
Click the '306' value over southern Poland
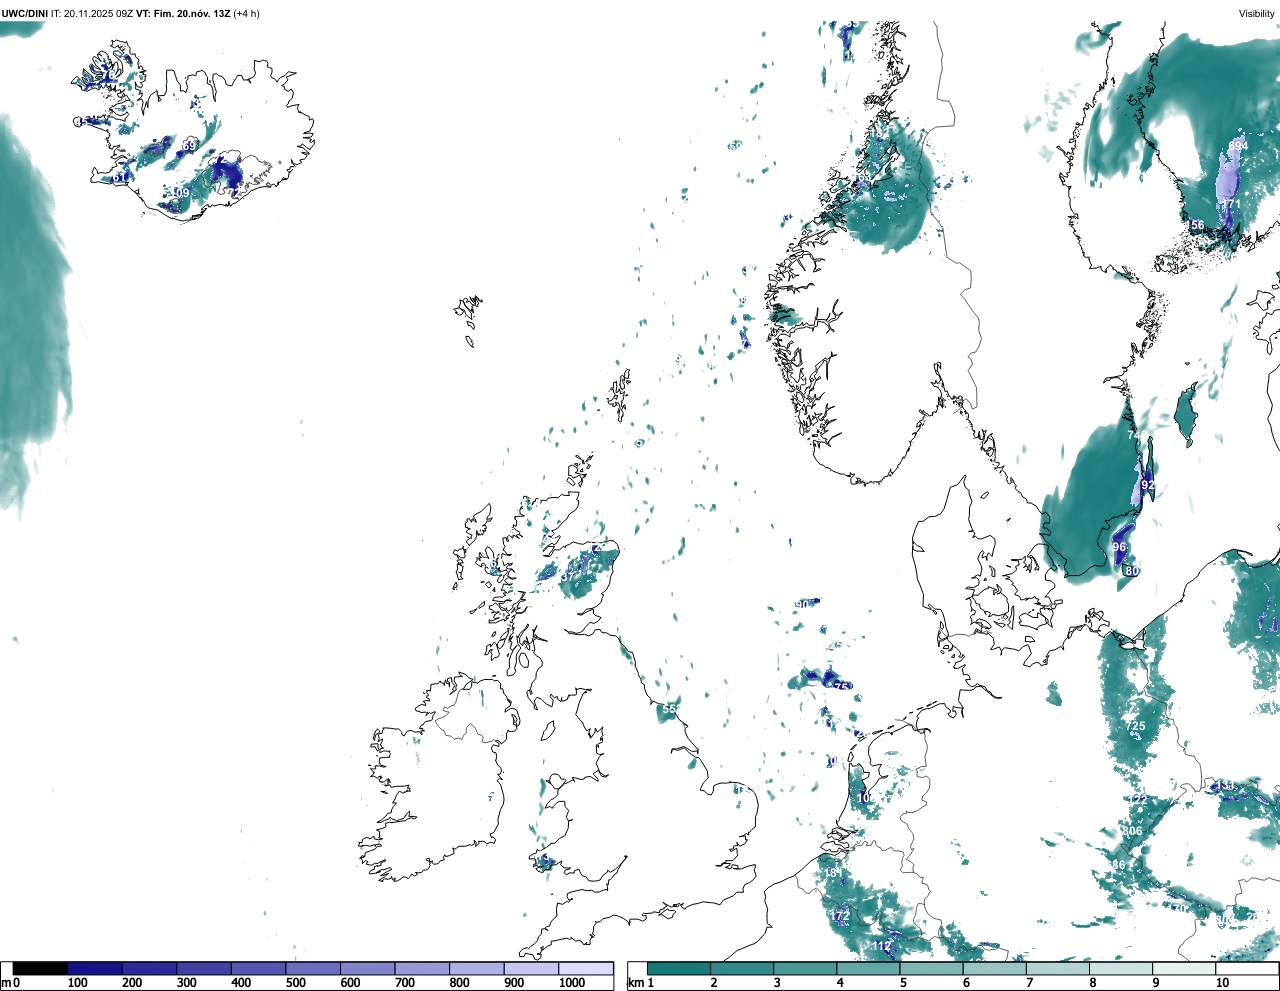[x=1132, y=831]
